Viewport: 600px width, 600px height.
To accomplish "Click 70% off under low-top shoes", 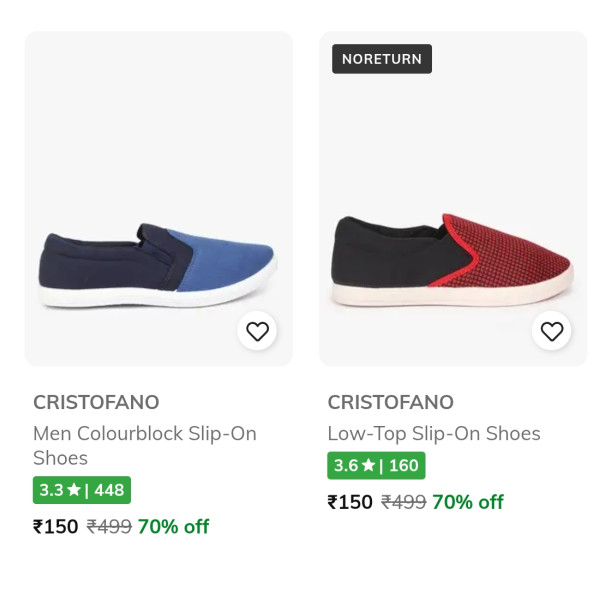I will 467,502.
